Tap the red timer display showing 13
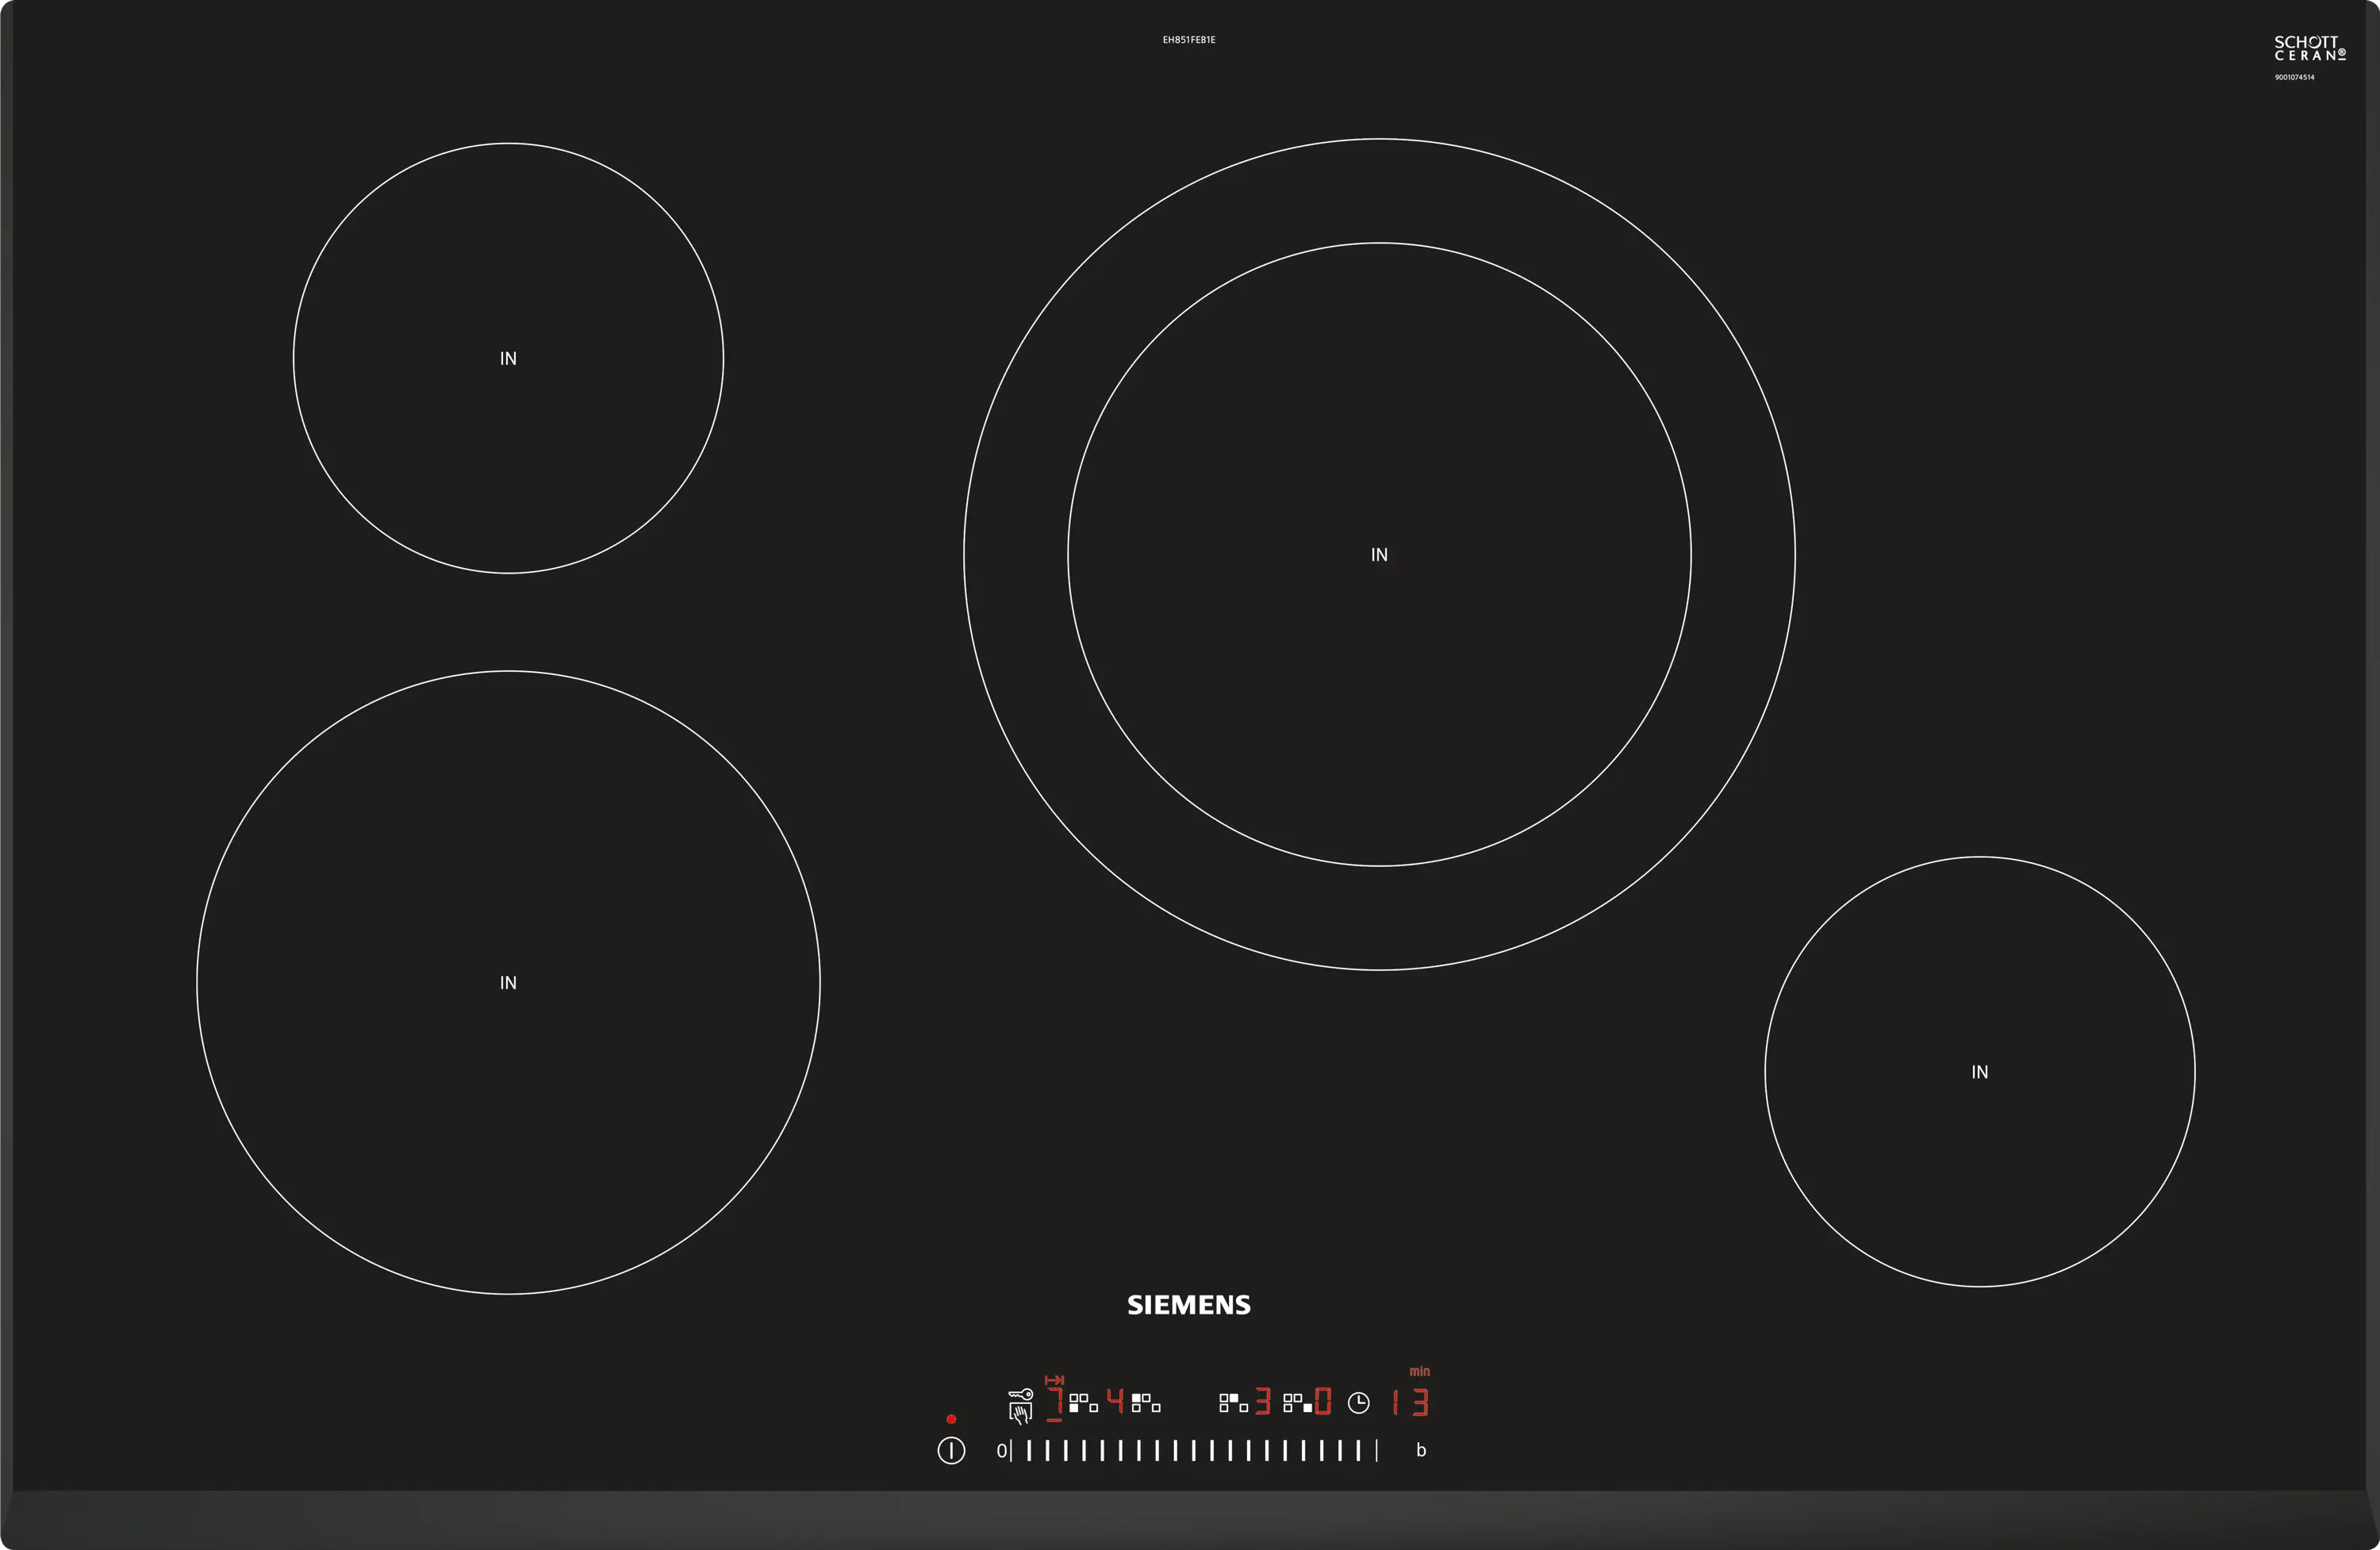Screen dimensions: 2380x1550 click(x=1411, y=1402)
